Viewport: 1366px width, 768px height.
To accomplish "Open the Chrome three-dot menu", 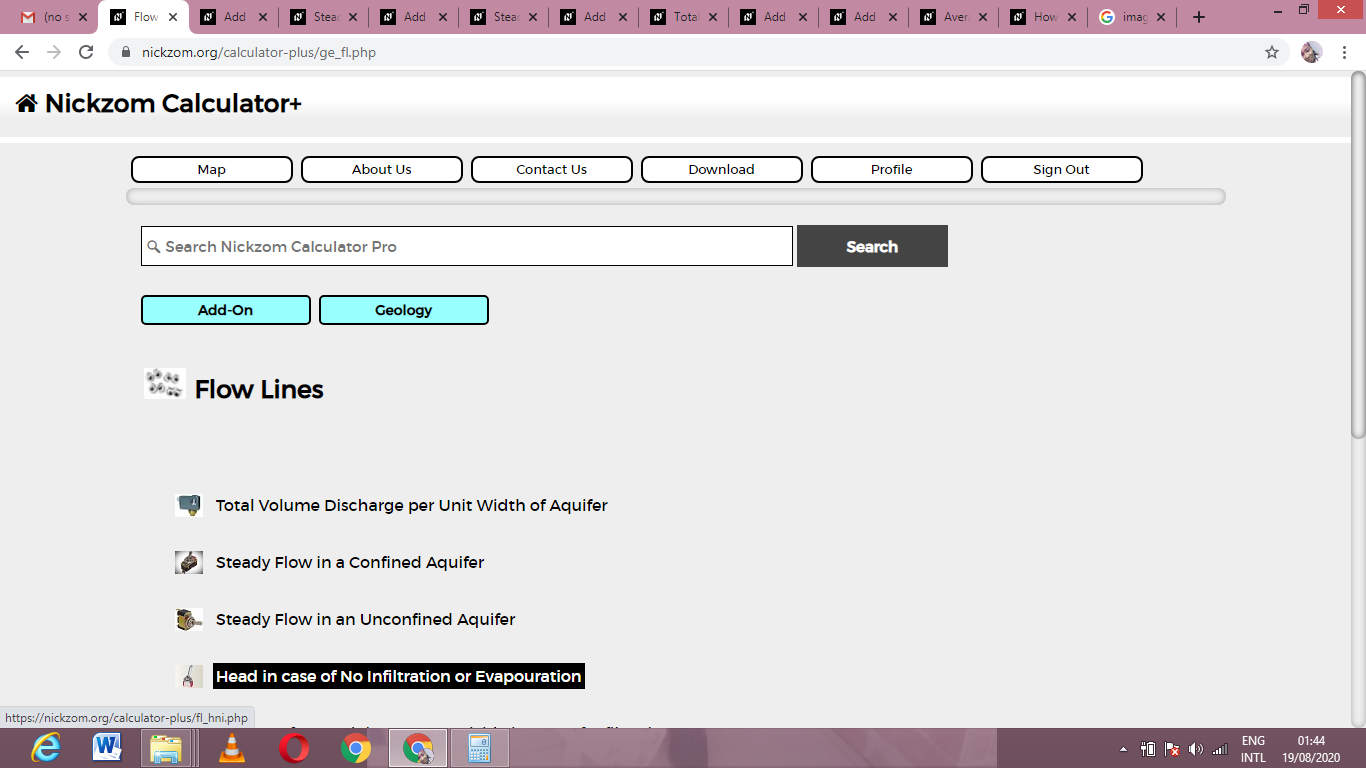I will [1343, 52].
